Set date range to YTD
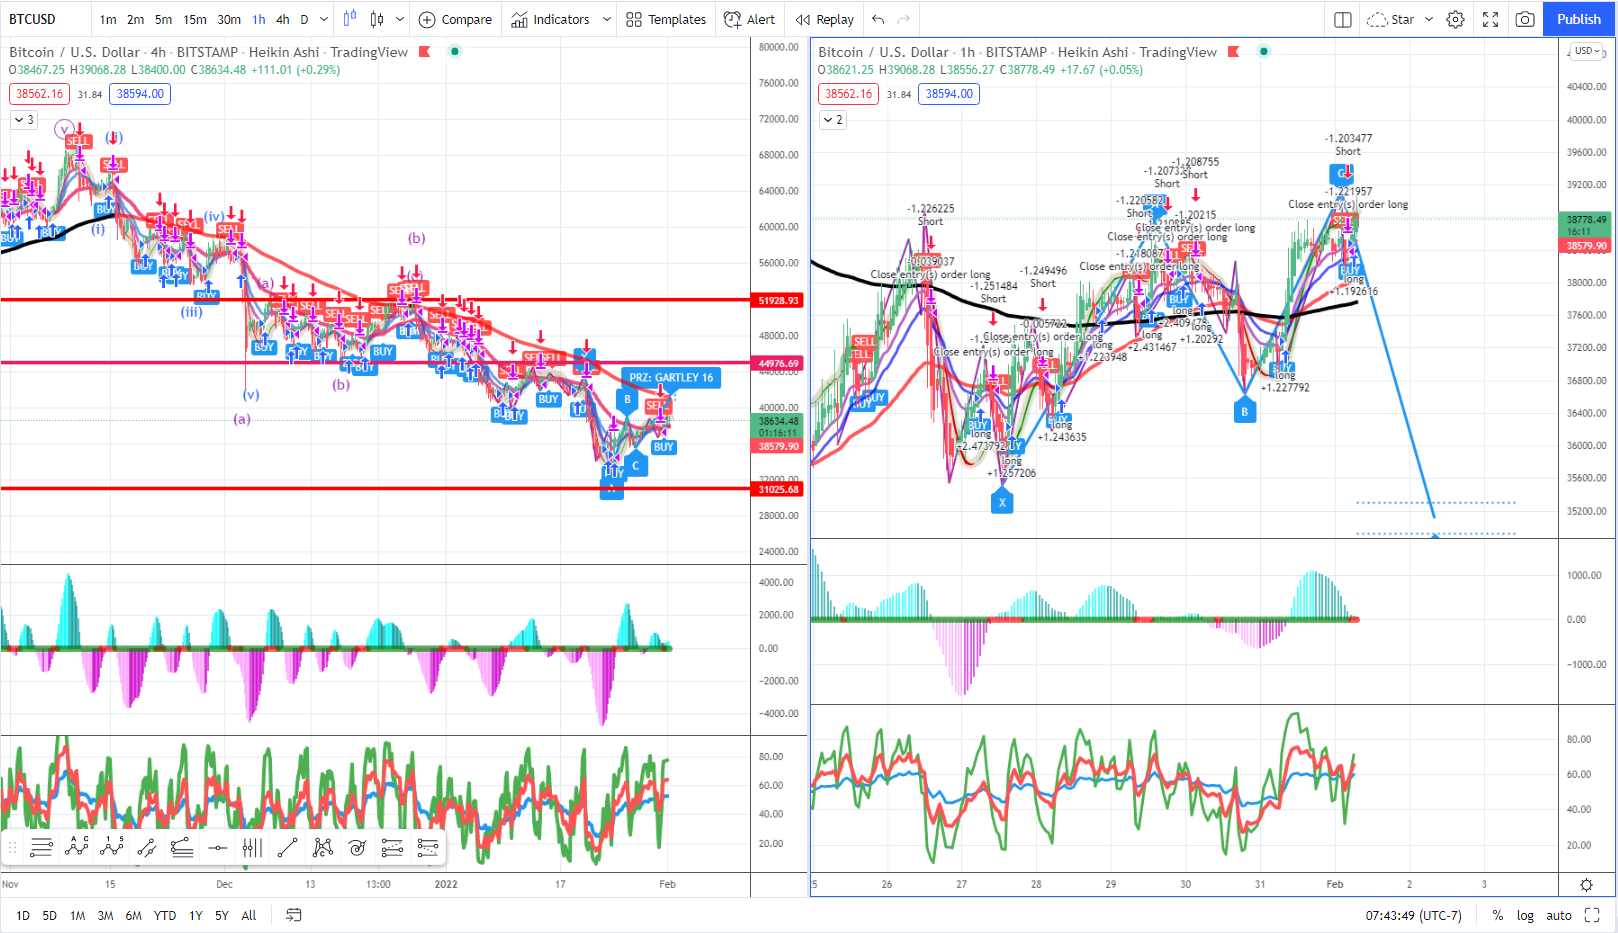This screenshot has width=1618, height=933. [x=165, y=915]
